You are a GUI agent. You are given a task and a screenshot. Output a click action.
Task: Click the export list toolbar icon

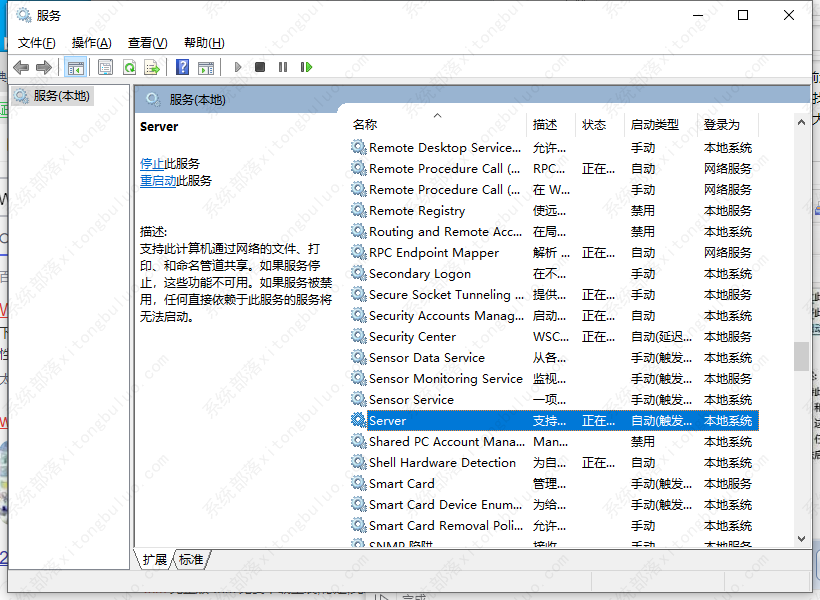(153, 67)
